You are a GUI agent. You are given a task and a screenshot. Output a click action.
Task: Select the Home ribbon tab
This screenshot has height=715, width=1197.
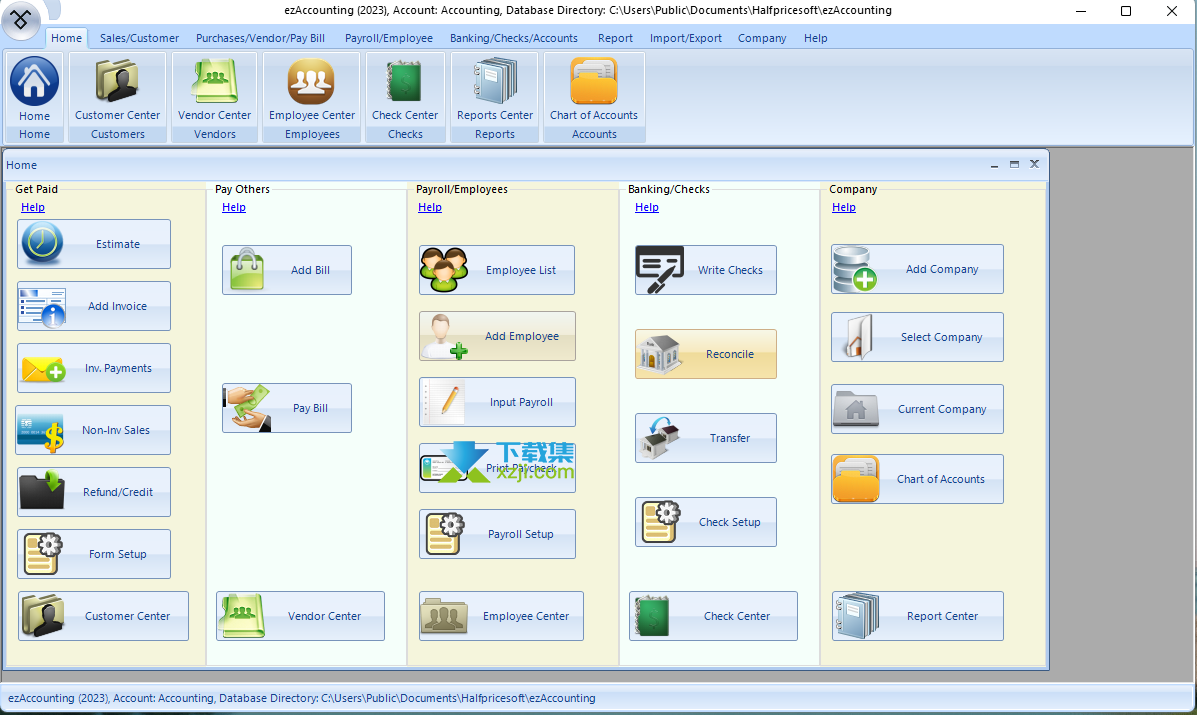pos(66,38)
